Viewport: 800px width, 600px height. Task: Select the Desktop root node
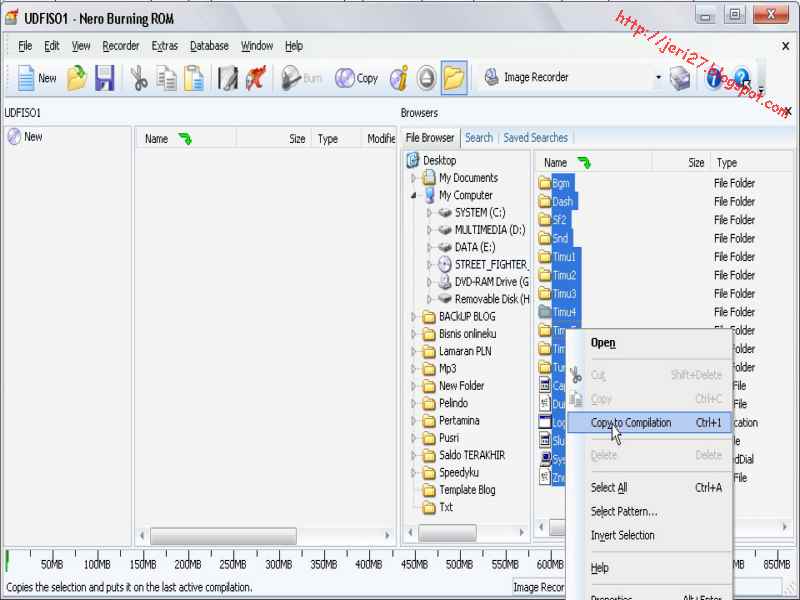(432, 161)
